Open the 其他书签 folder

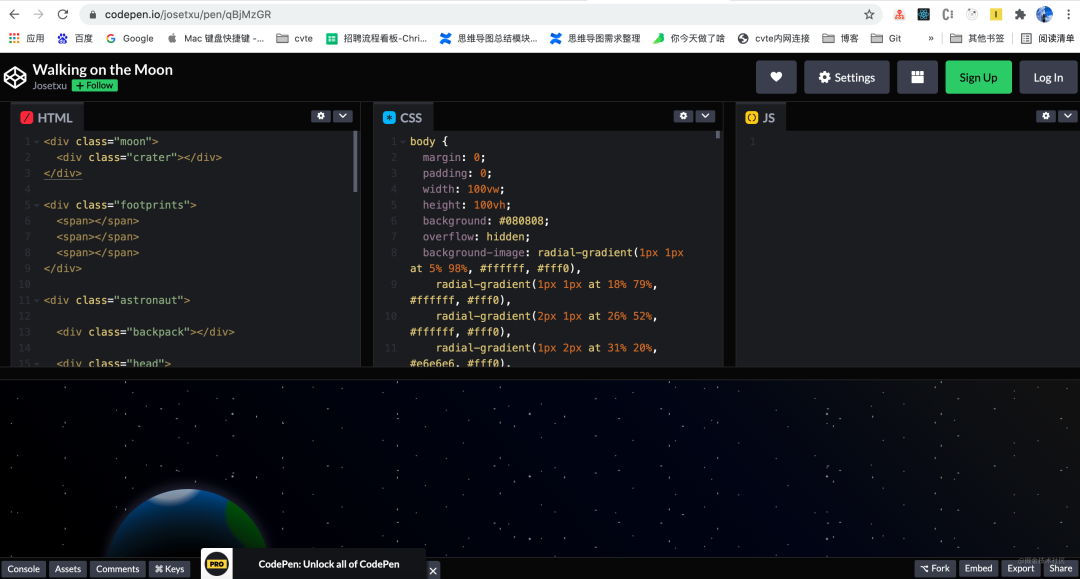[x=977, y=39]
